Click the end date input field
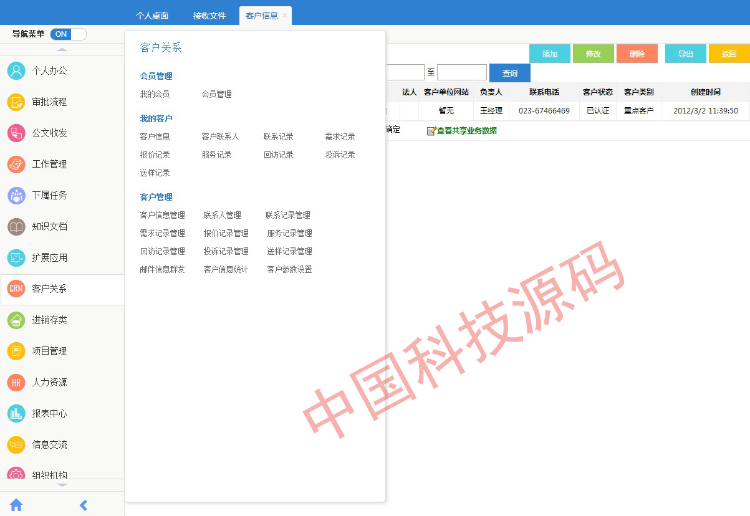 click(461, 73)
